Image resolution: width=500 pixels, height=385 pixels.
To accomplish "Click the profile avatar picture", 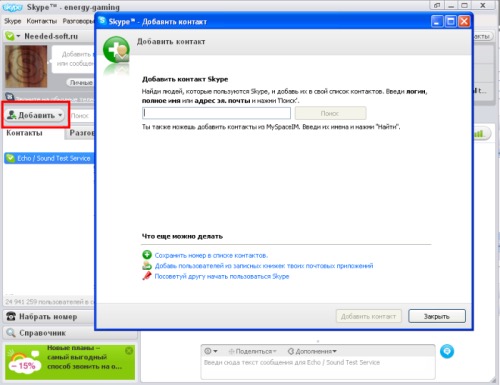I will pos(26,66).
